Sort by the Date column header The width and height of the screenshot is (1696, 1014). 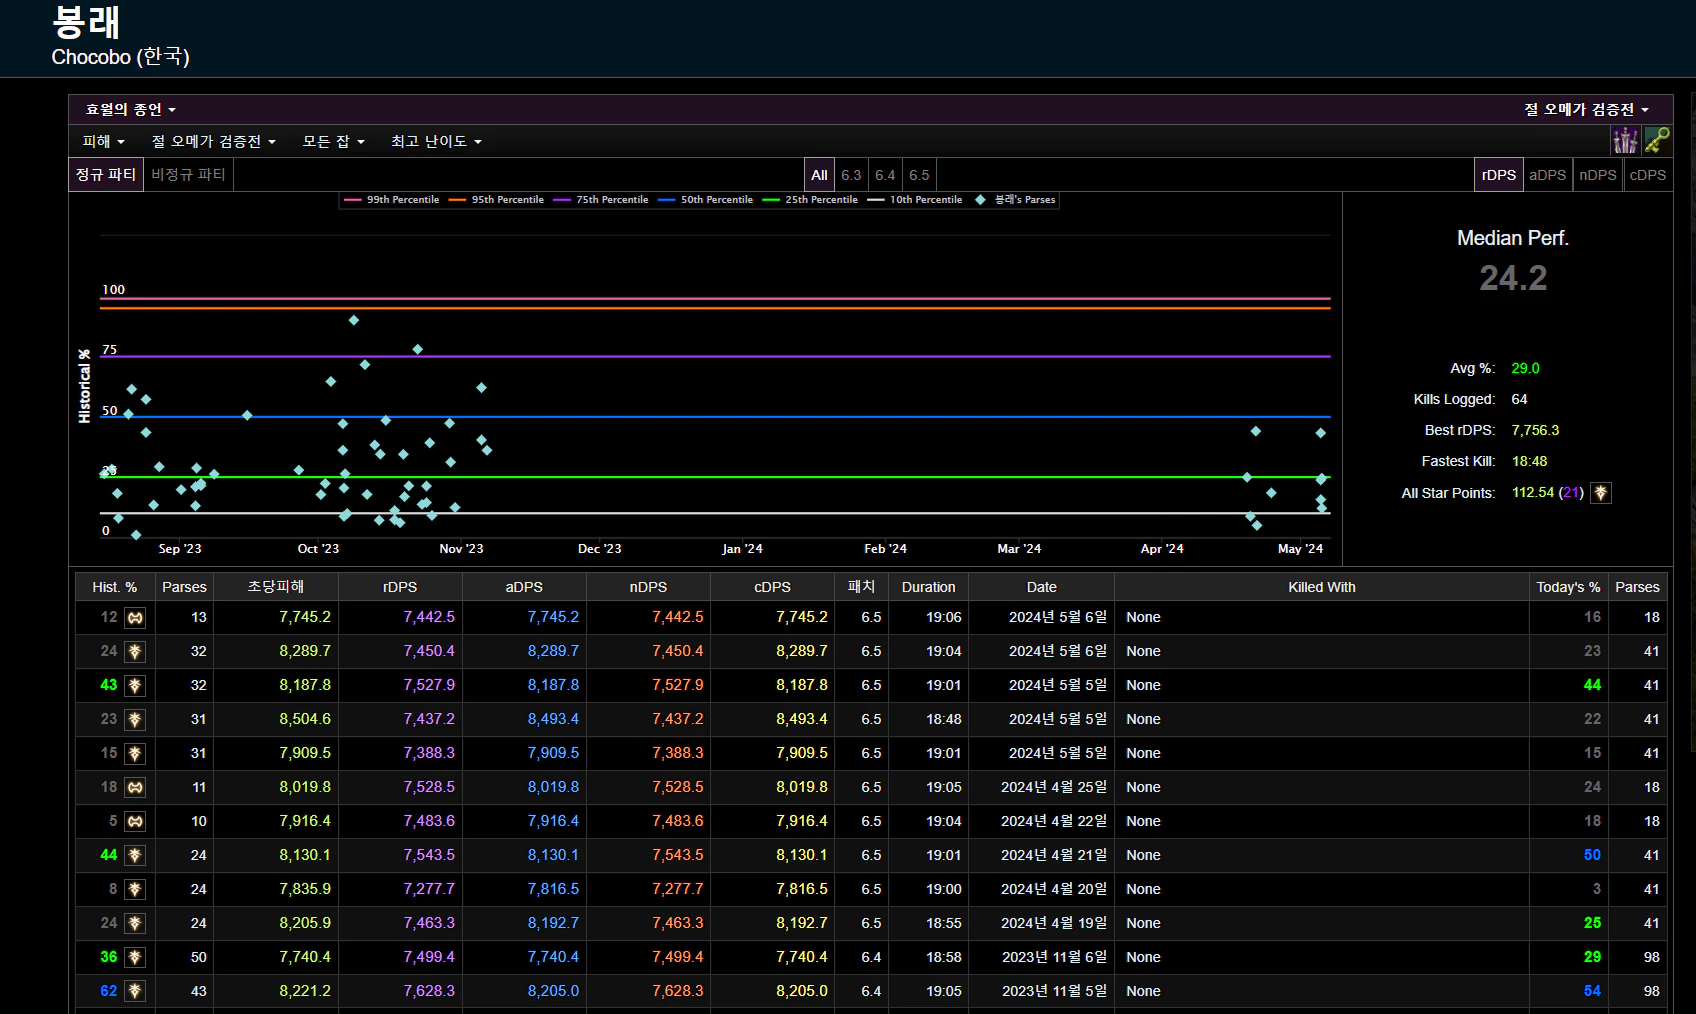1041,587
